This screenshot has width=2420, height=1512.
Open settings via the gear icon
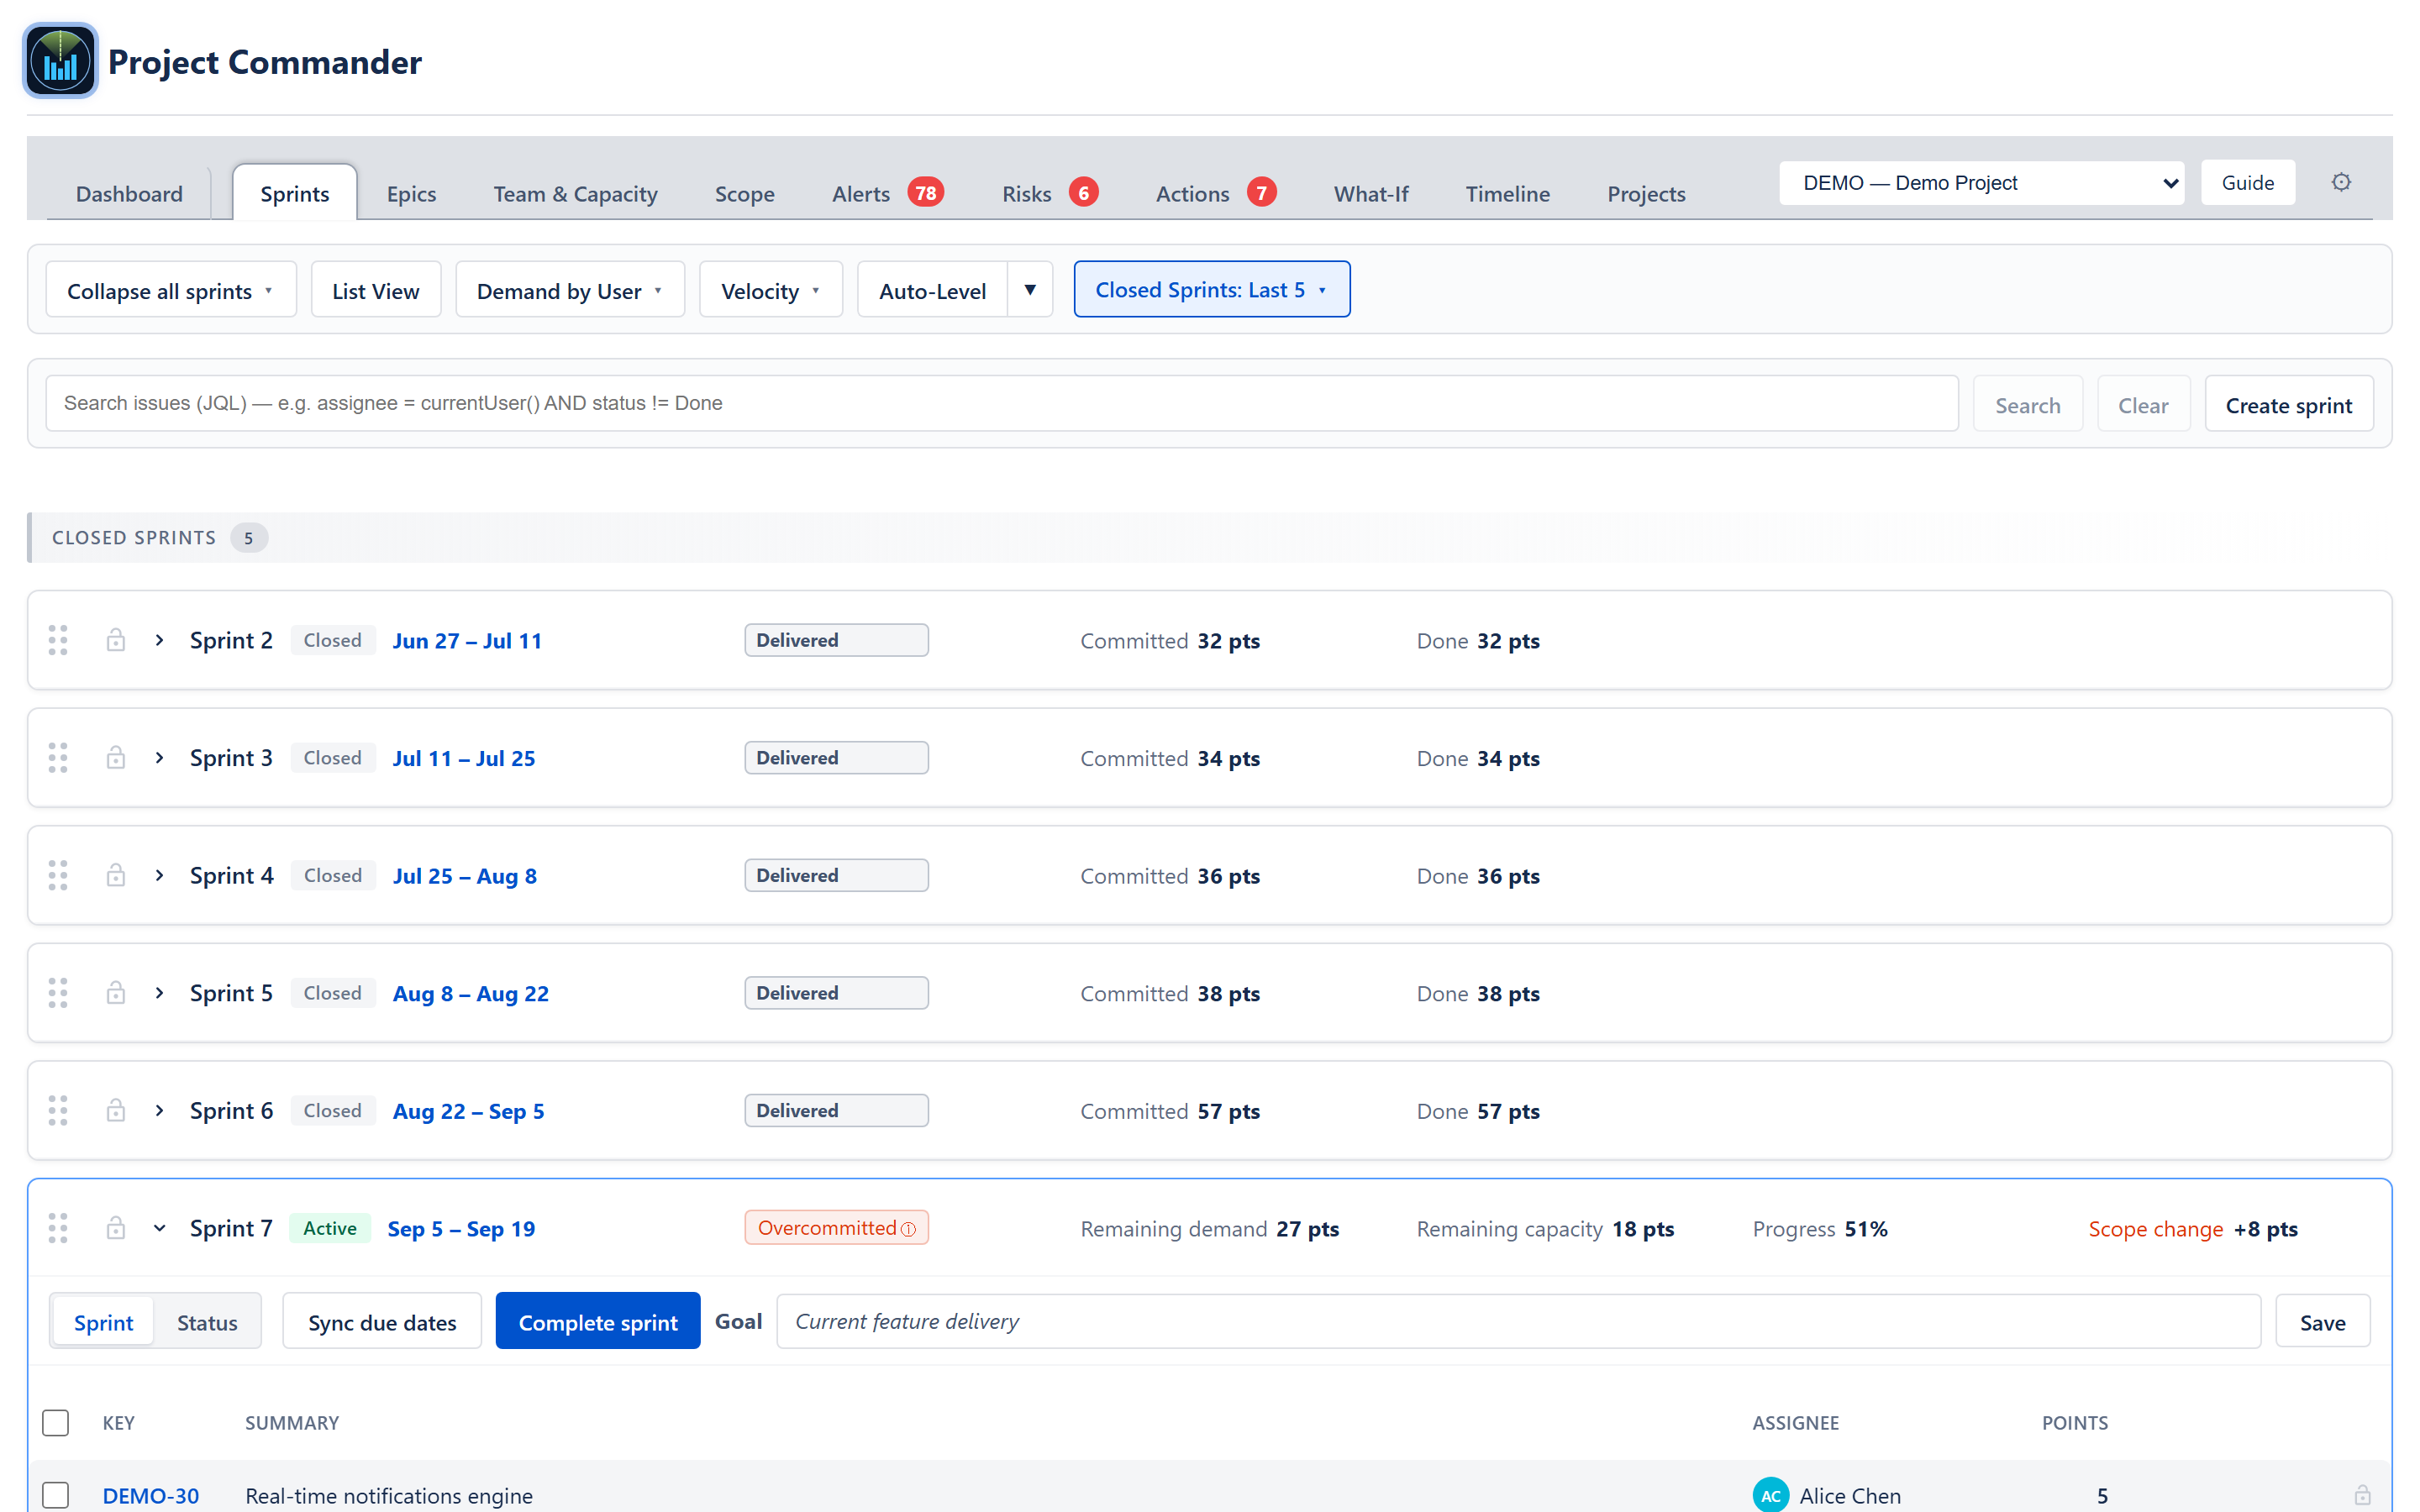(x=2341, y=182)
